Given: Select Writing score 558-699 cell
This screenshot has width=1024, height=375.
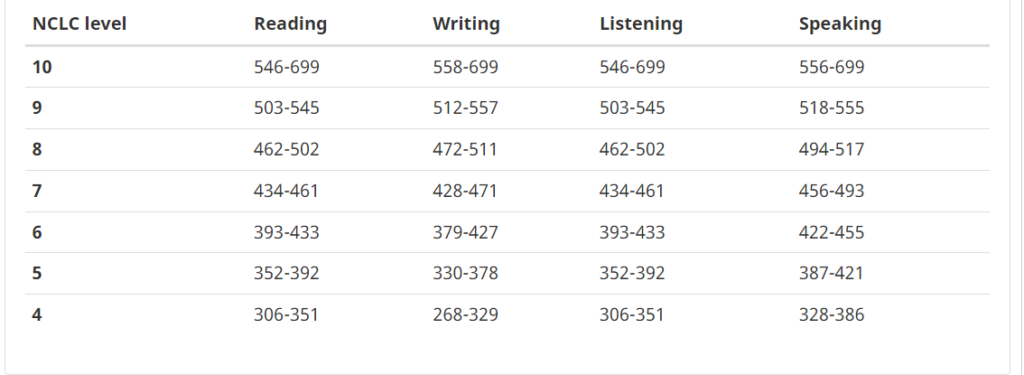Looking at the screenshot, I should [465, 67].
